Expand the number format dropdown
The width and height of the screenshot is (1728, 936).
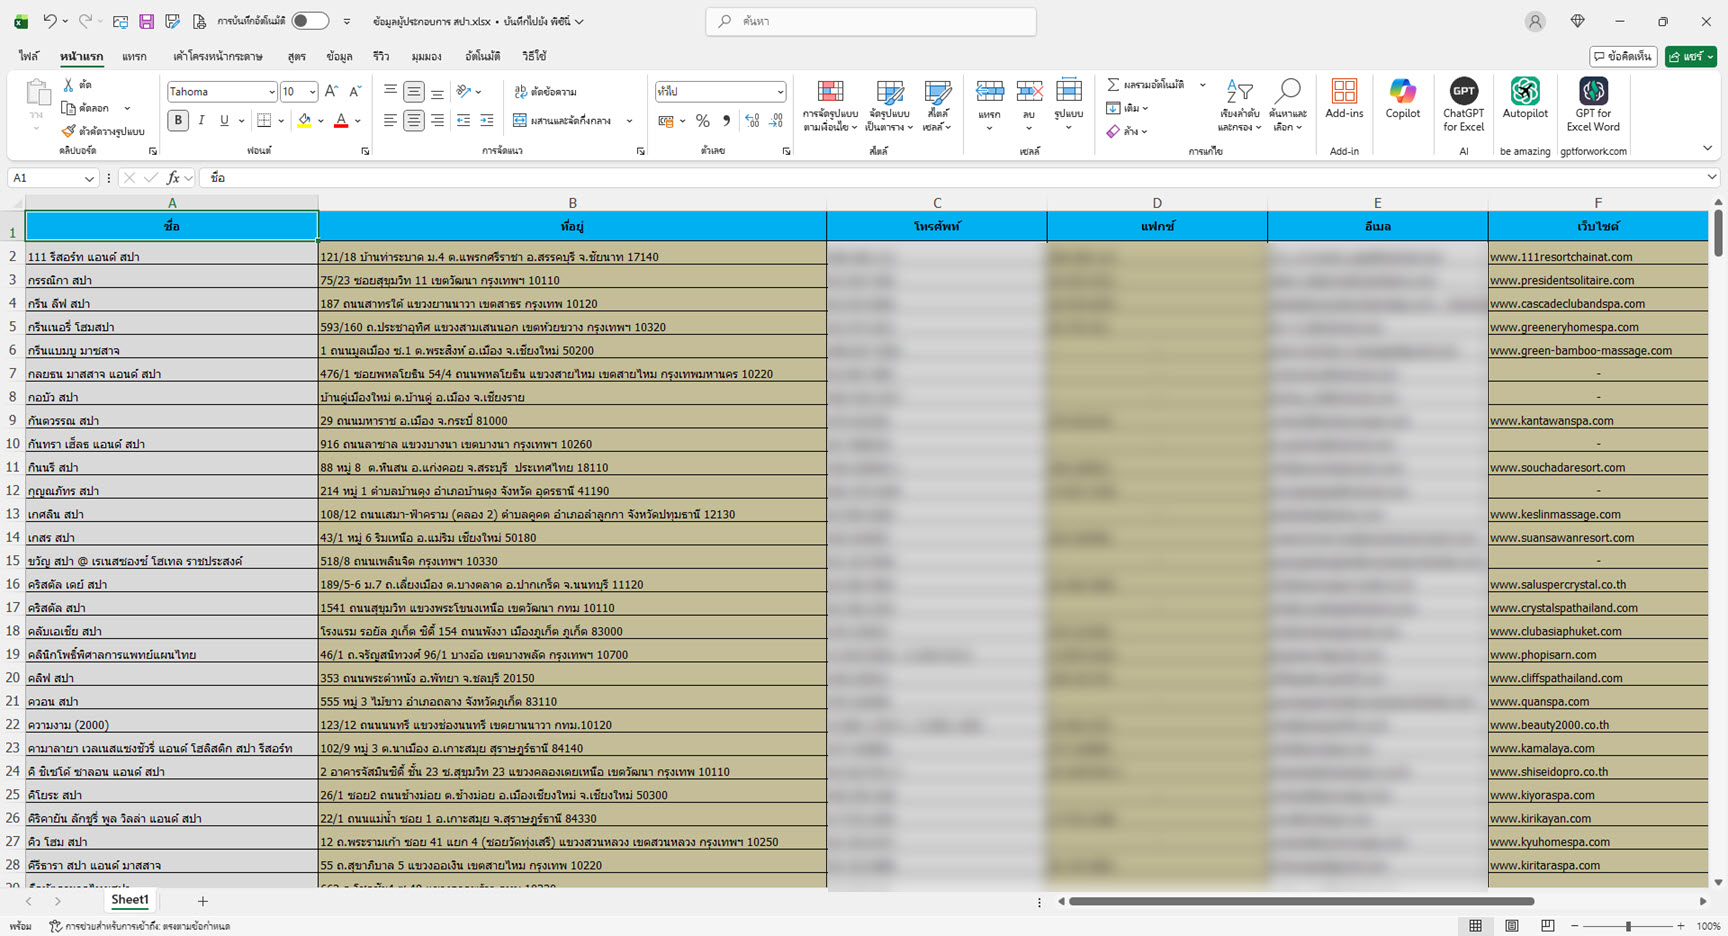(x=780, y=92)
